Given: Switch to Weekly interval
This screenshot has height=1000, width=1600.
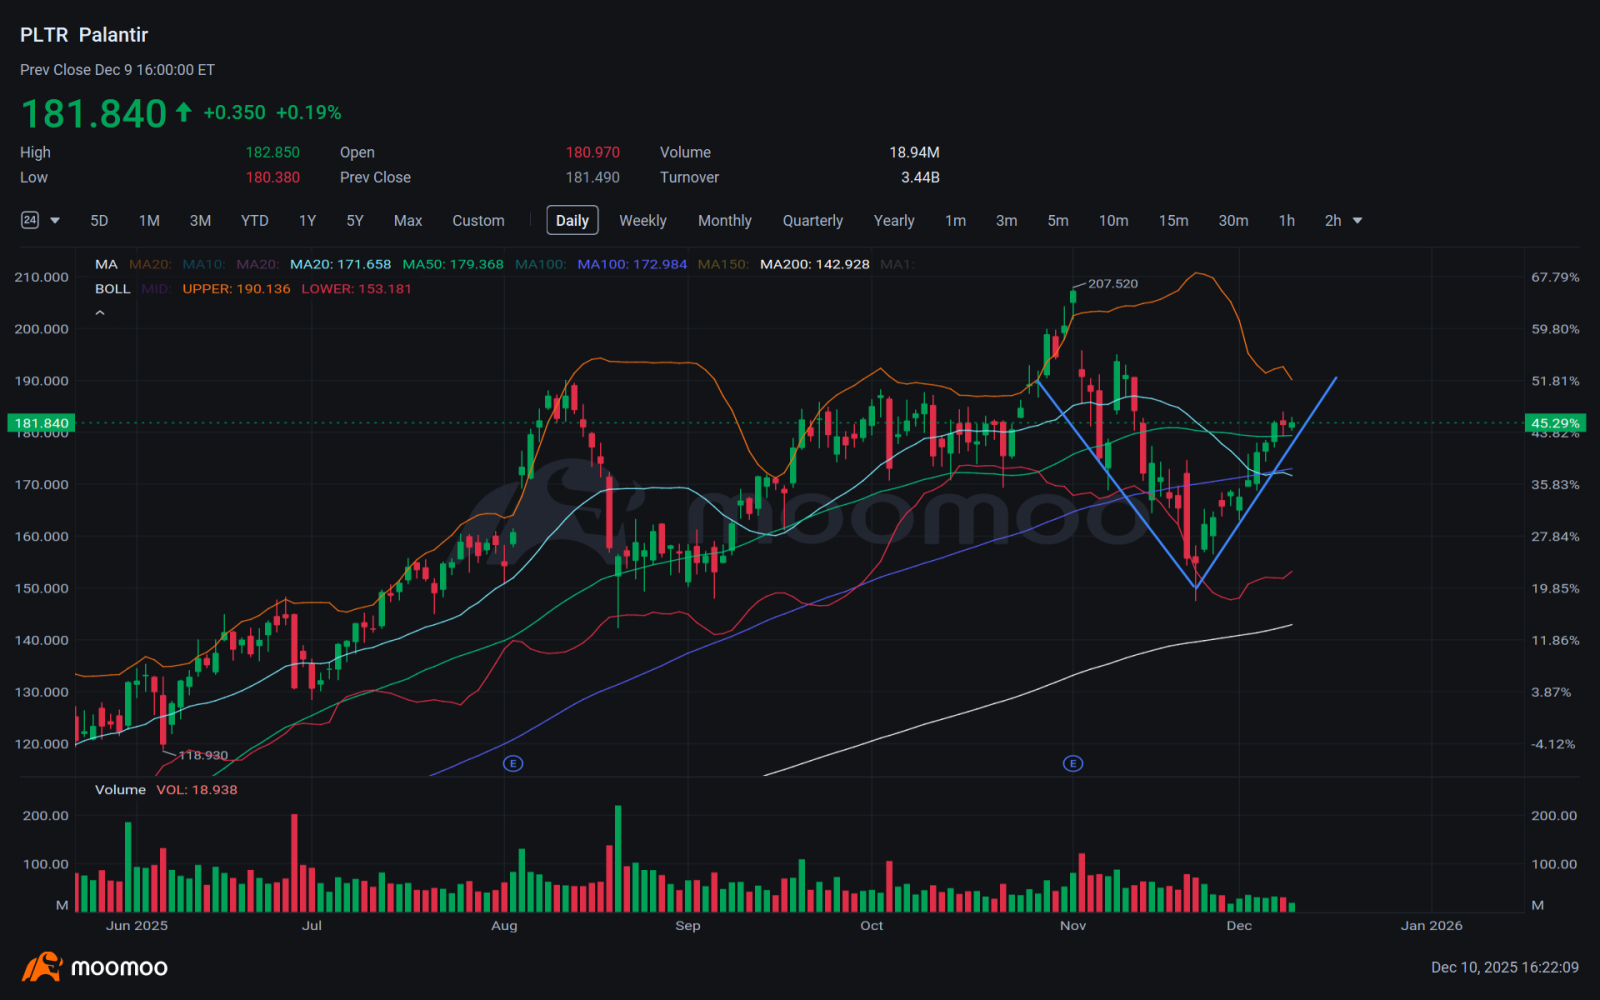Looking at the screenshot, I should click(x=642, y=220).
